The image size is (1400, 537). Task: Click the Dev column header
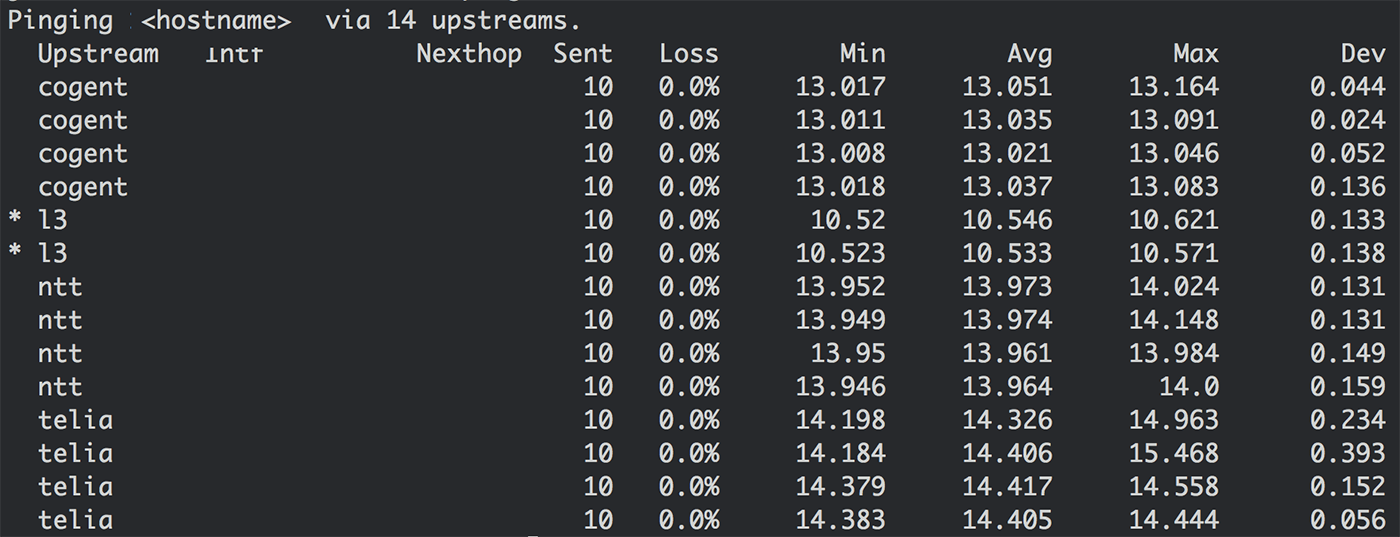1363,54
